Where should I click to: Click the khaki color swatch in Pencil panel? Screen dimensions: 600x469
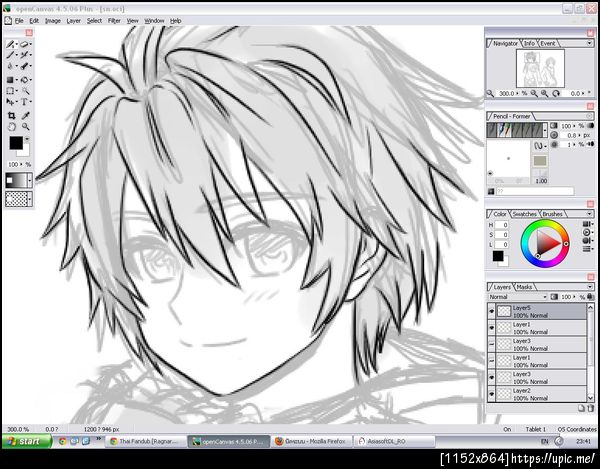point(540,160)
